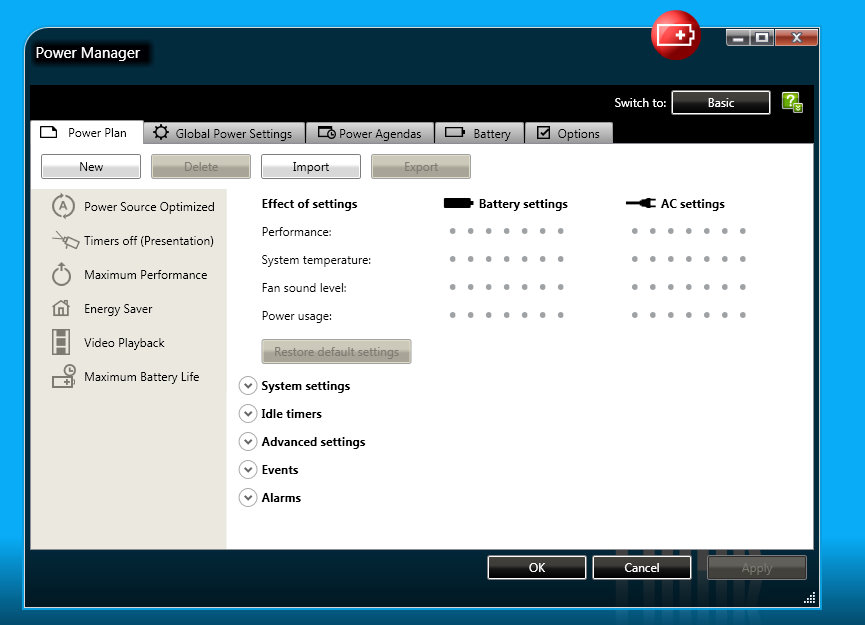This screenshot has height=625, width=865.
Task: Expand Advanced settings section
Action: click(248, 441)
